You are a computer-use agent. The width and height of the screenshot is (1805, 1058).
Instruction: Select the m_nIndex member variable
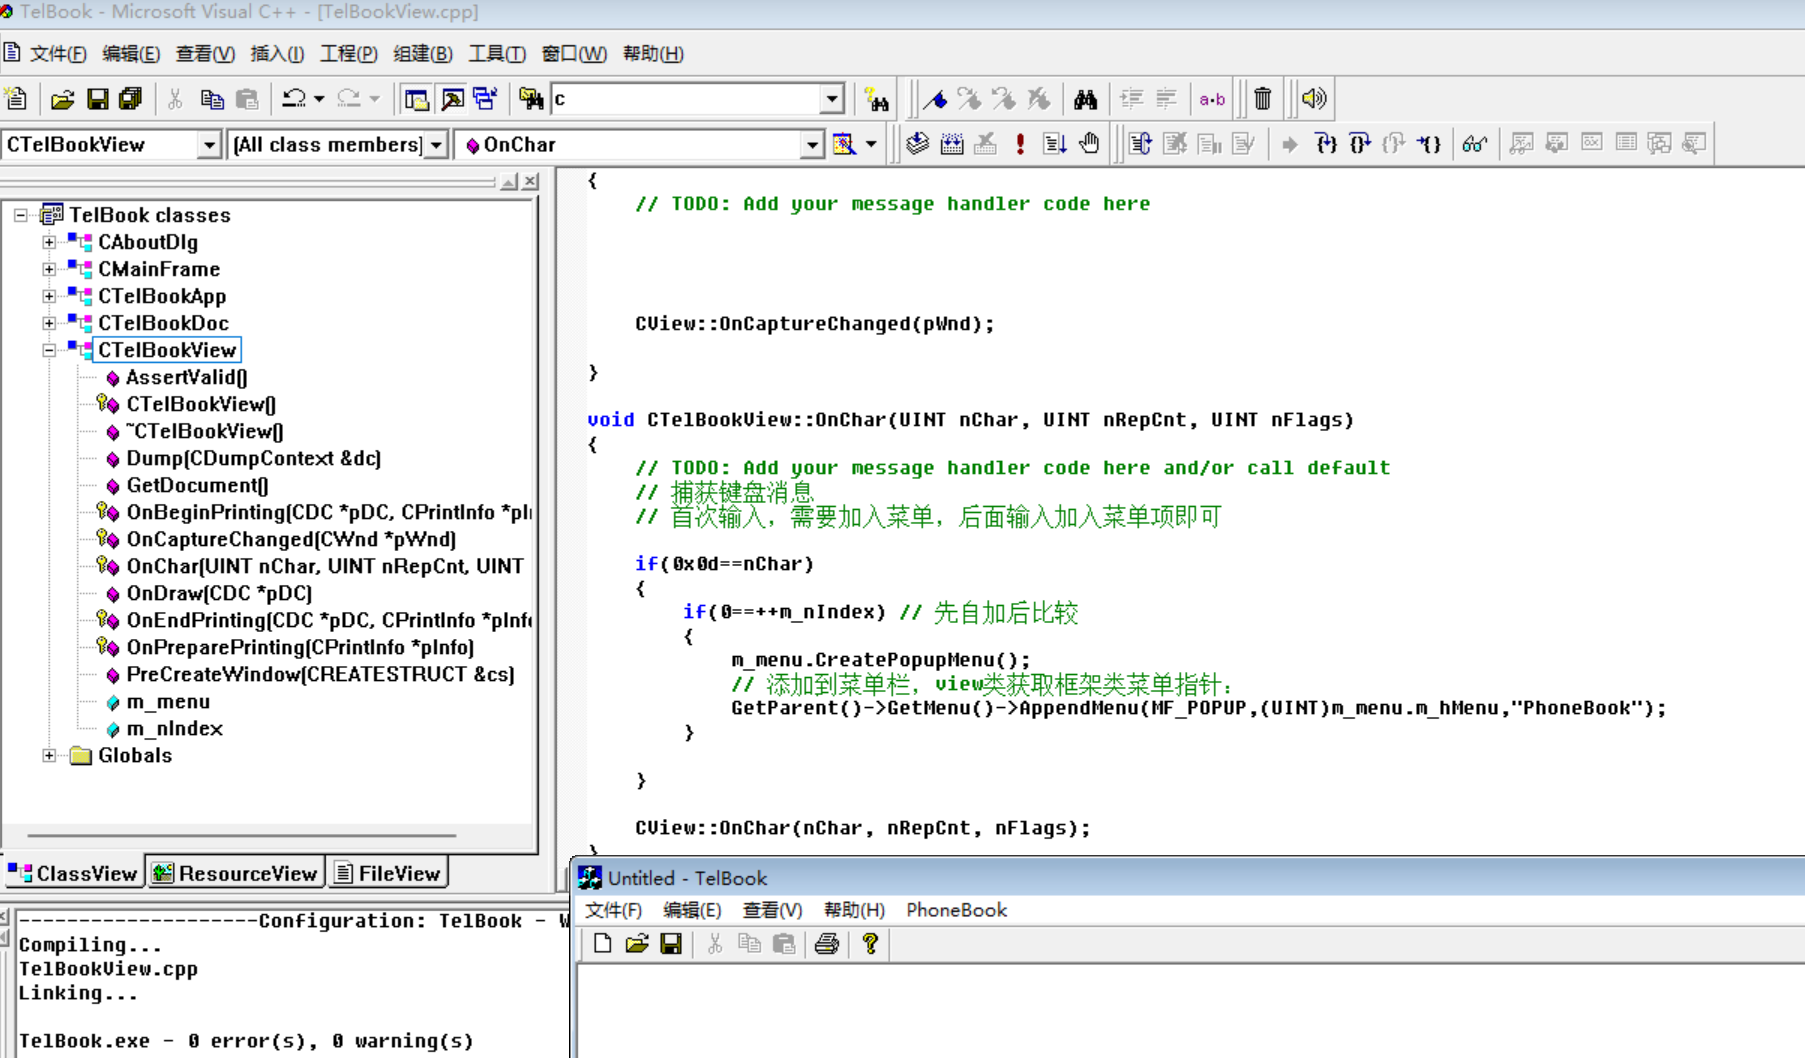click(x=174, y=729)
